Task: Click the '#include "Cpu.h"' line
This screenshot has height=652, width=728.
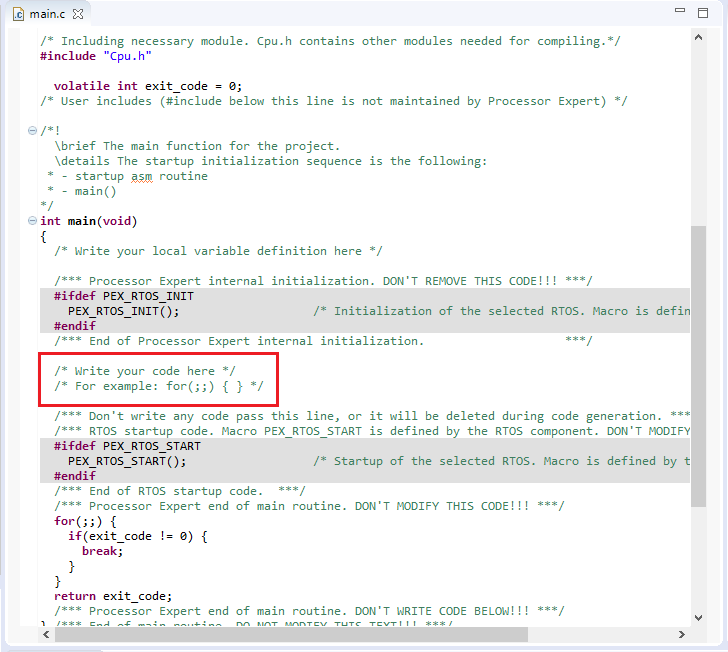Action: (x=96, y=56)
